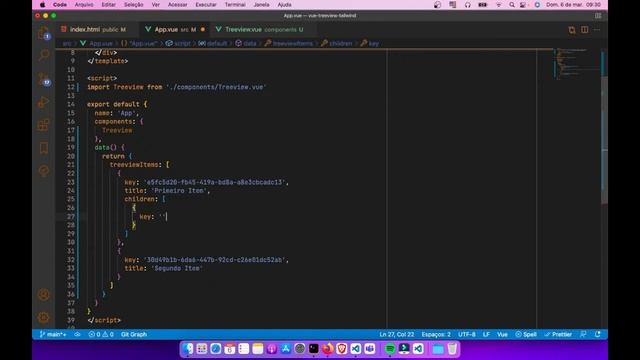Image resolution: width=640 pixels, height=360 pixels.
Task: Change encoding via UTF-8
Action: 467,334
